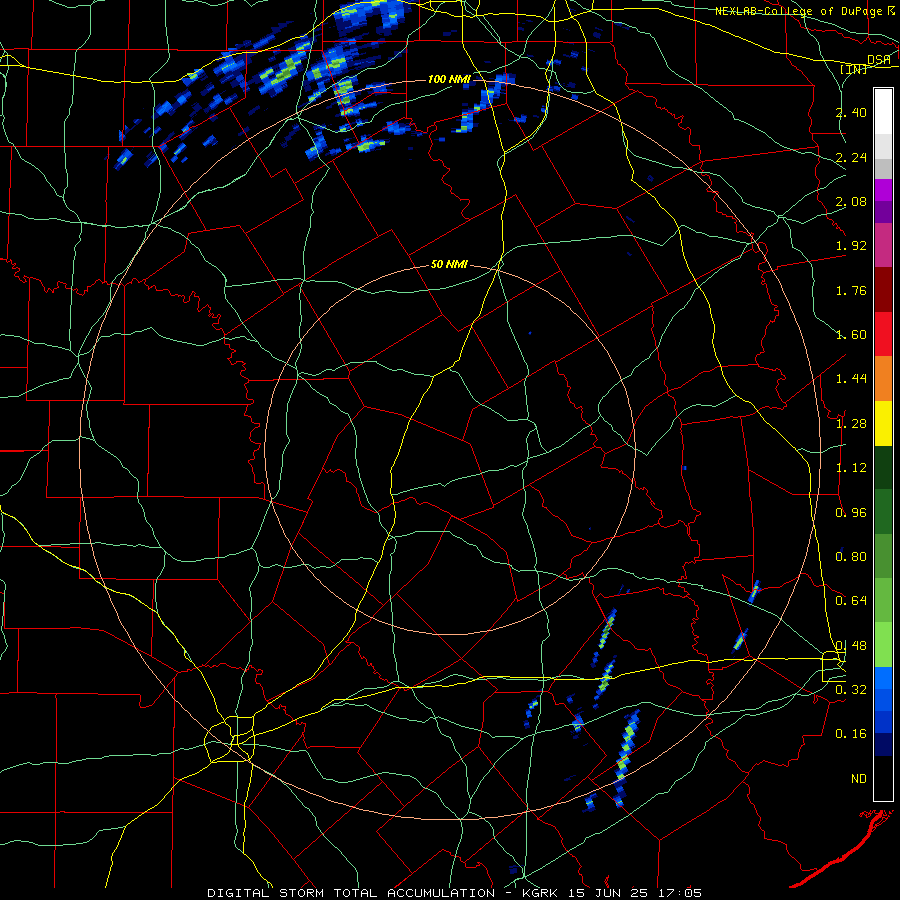Select the 0.80 legend value
The height and width of the screenshot is (900, 900).
pyautogui.click(x=851, y=557)
